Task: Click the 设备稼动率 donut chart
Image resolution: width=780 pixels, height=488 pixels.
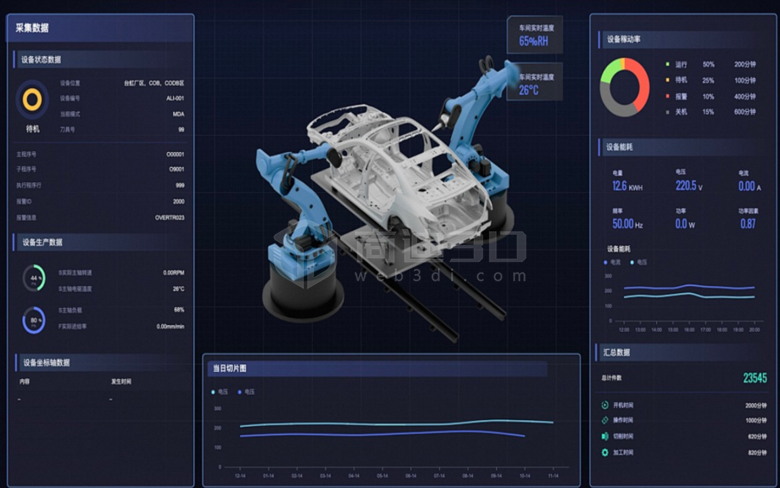Action: [624, 87]
